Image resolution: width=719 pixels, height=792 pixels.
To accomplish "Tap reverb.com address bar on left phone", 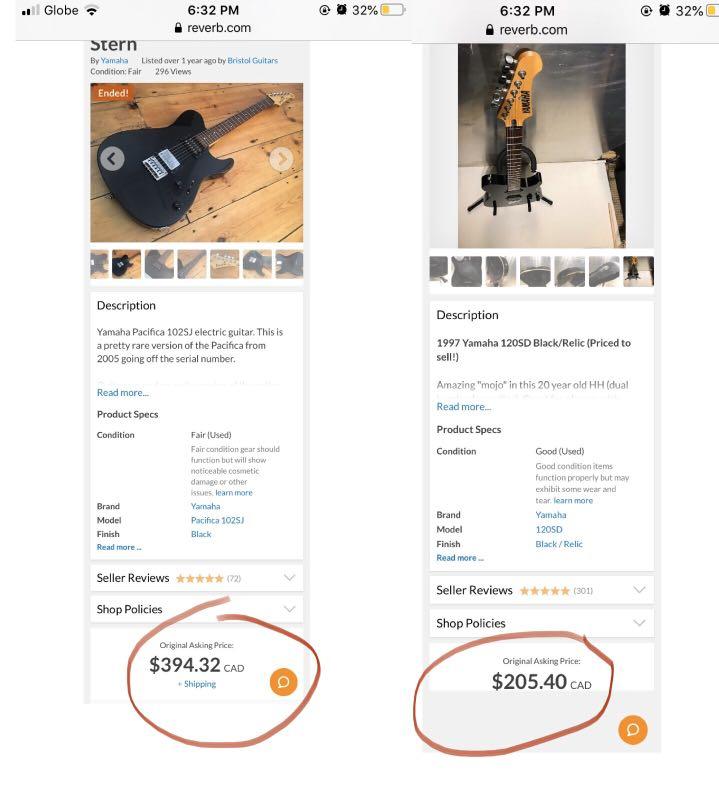I will point(213,28).
